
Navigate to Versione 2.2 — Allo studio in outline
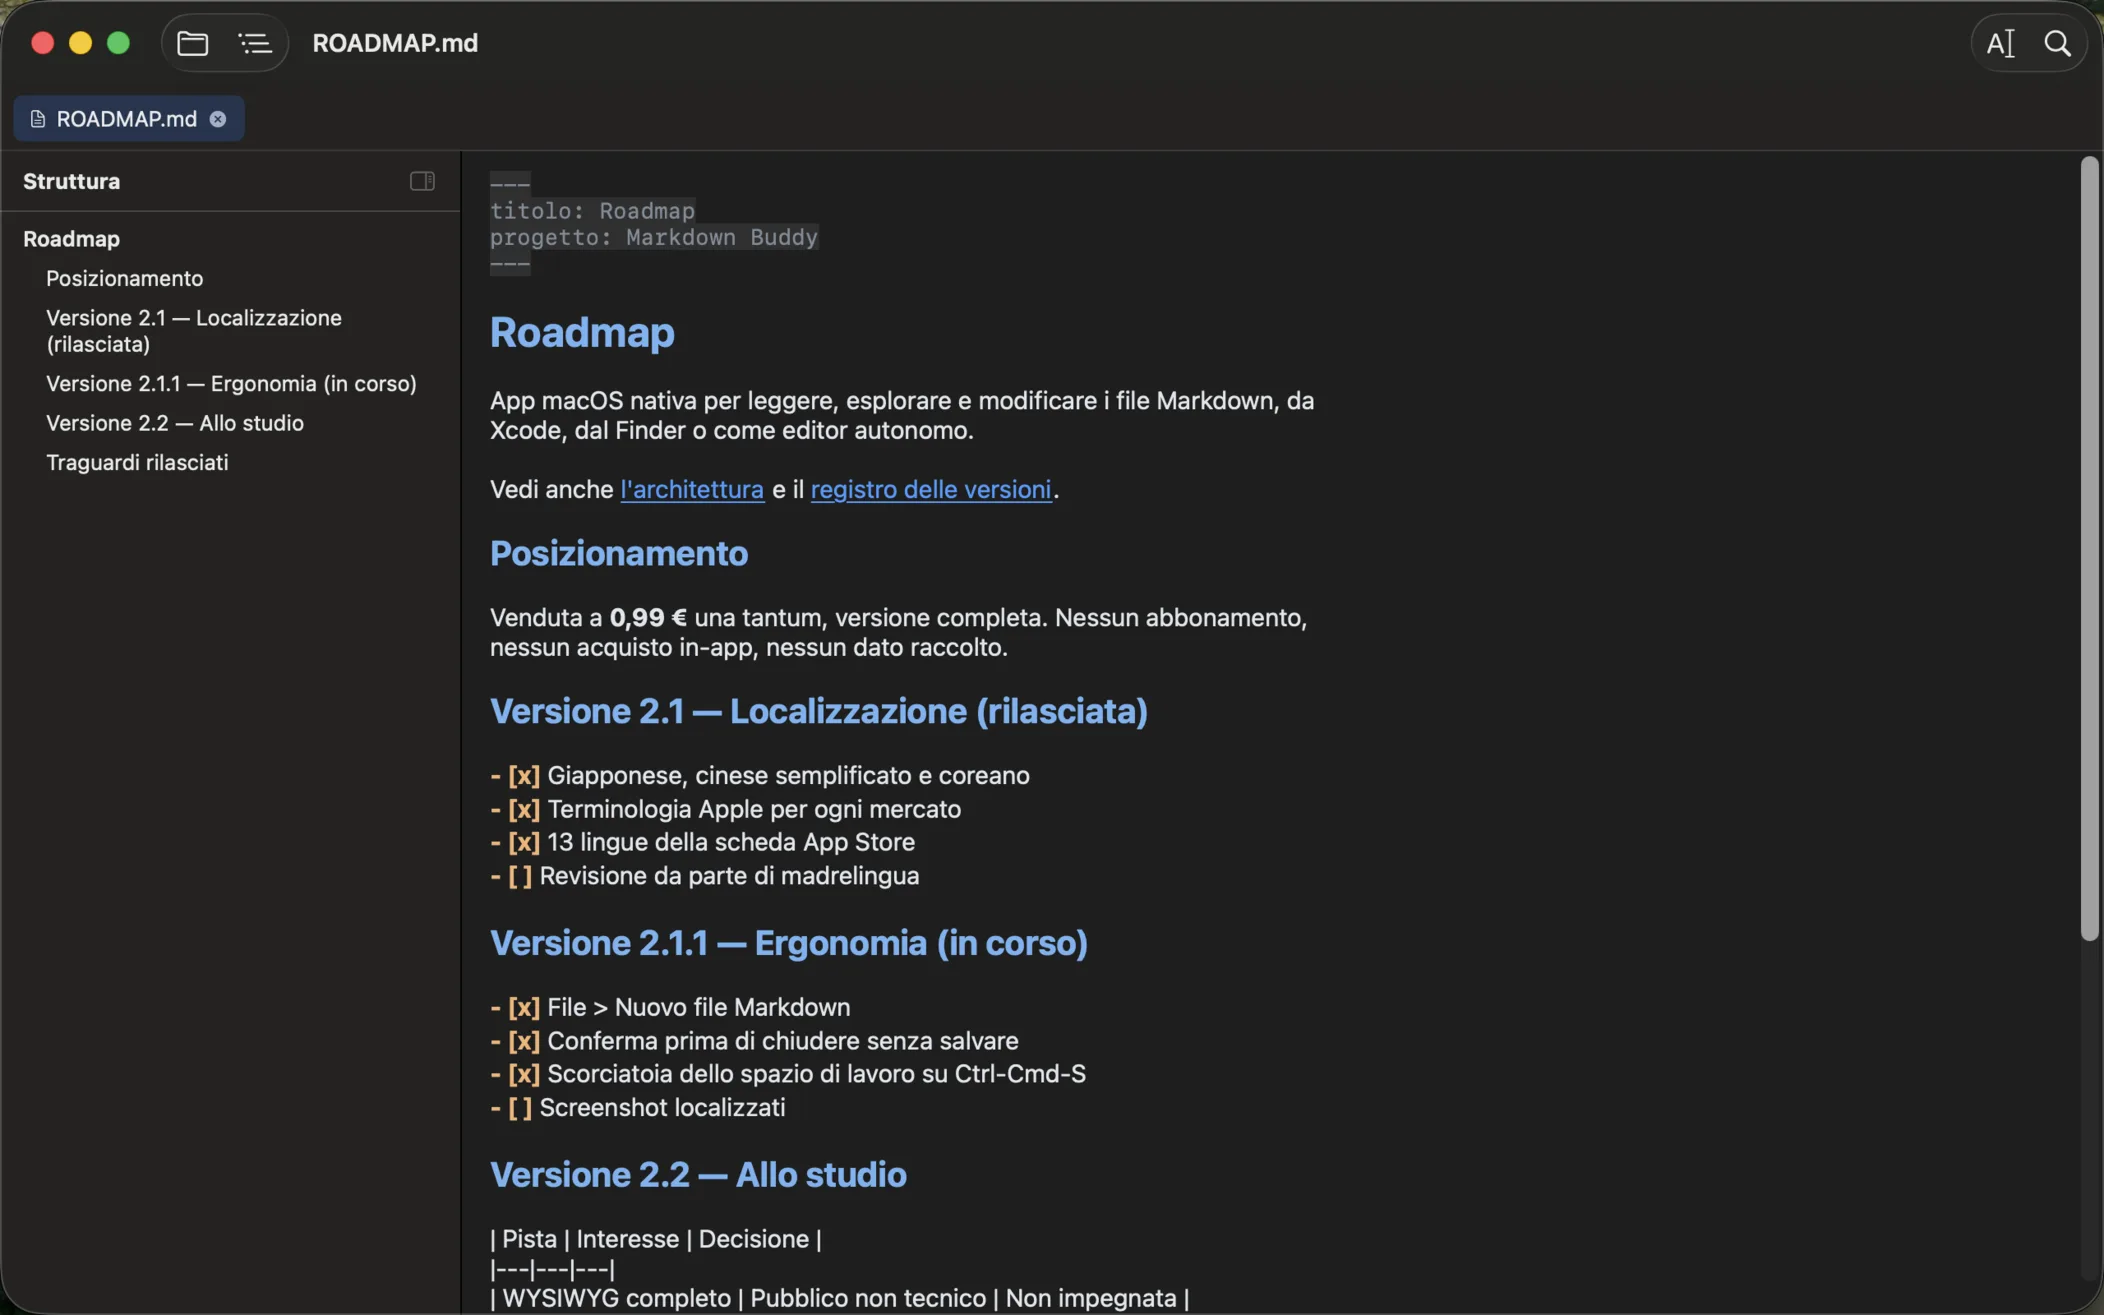click(175, 423)
